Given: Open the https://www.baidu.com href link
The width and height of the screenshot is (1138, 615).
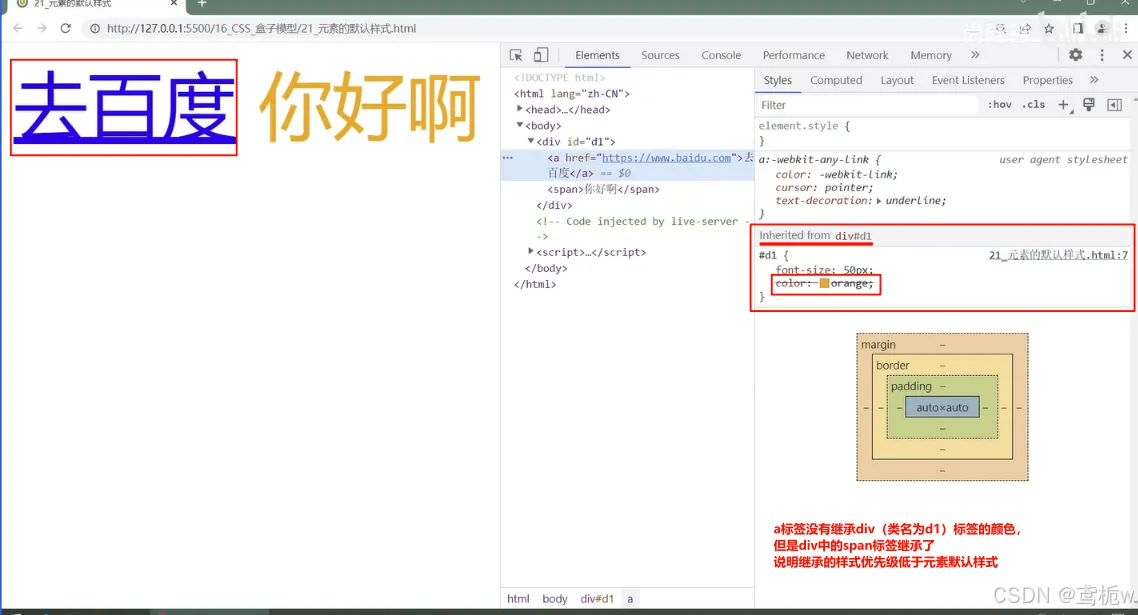Looking at the screenshot, I should pyautogui.click(x=666, y=158).
